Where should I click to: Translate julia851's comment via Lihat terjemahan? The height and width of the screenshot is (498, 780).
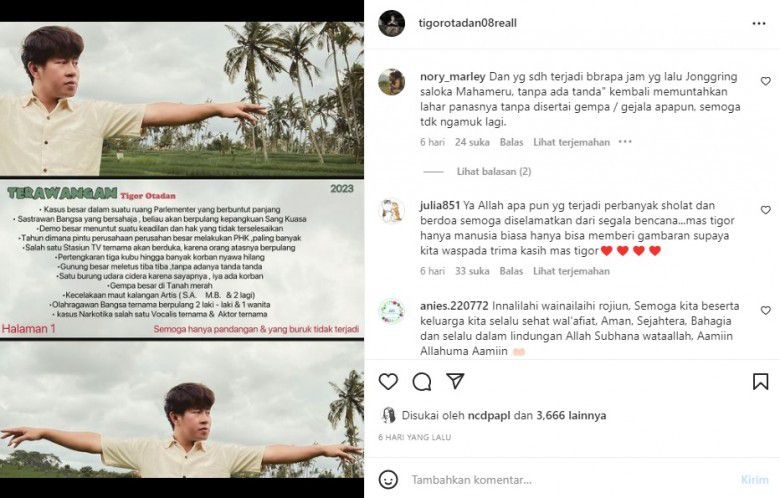(571, 271)
